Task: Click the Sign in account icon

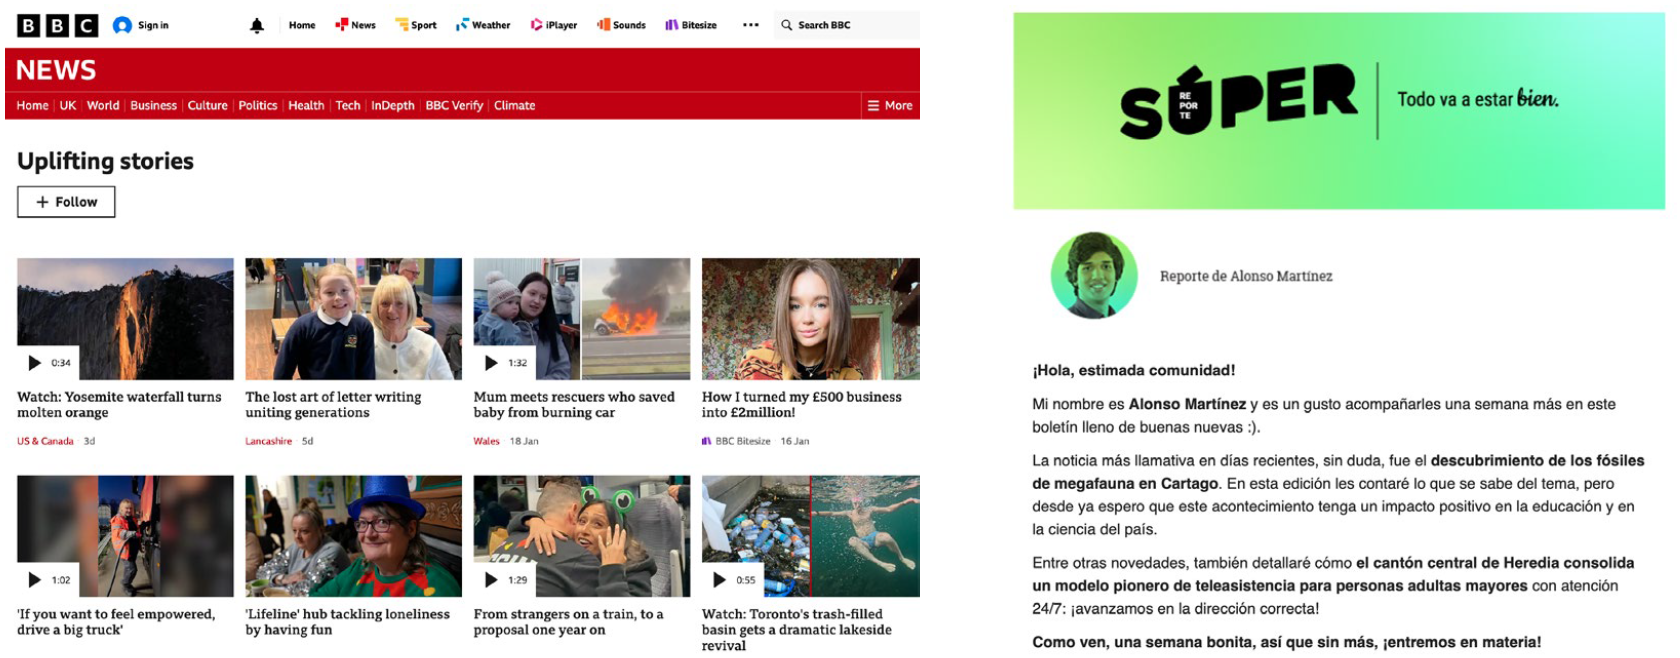Action: (122, 25)
